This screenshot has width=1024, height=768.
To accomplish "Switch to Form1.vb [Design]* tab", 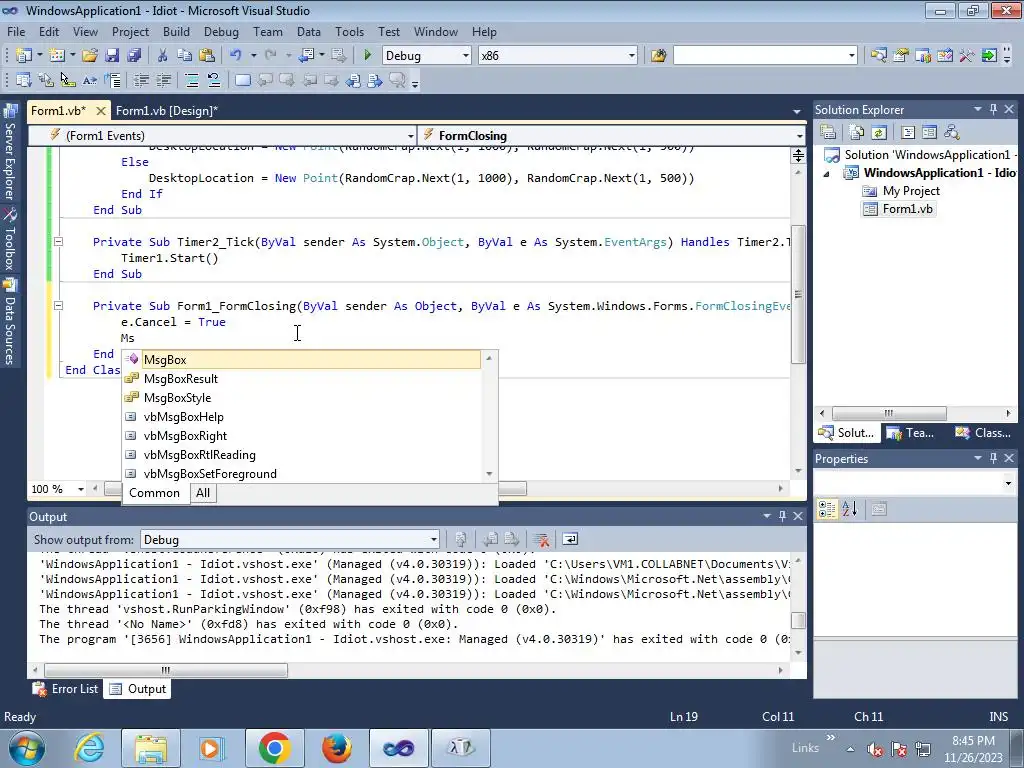I will click(x=167, y=110).
